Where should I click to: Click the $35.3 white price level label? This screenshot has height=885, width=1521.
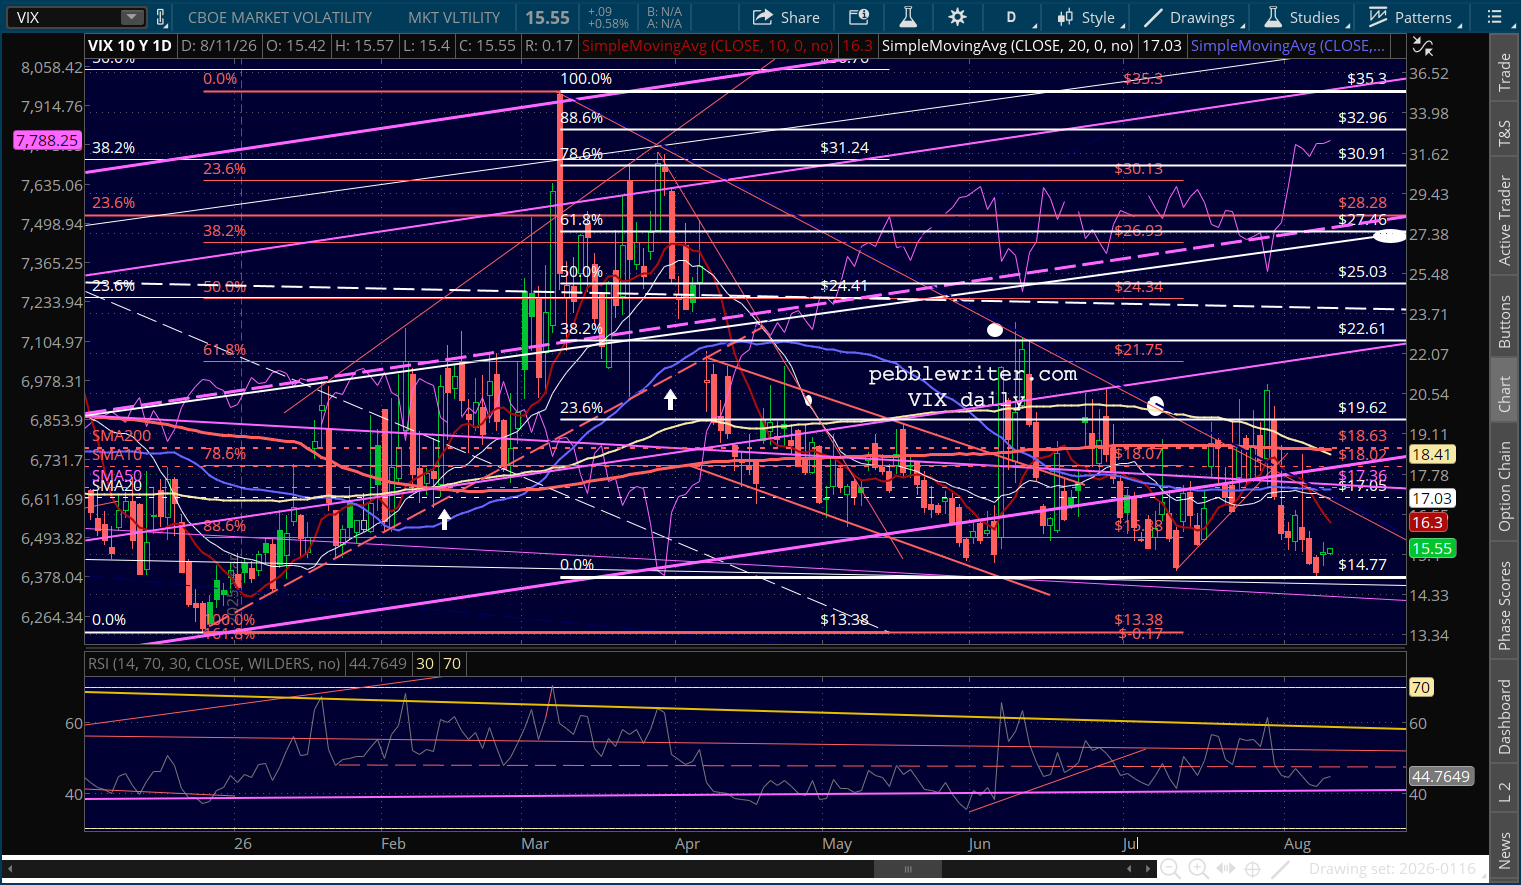pos(1367,79)
